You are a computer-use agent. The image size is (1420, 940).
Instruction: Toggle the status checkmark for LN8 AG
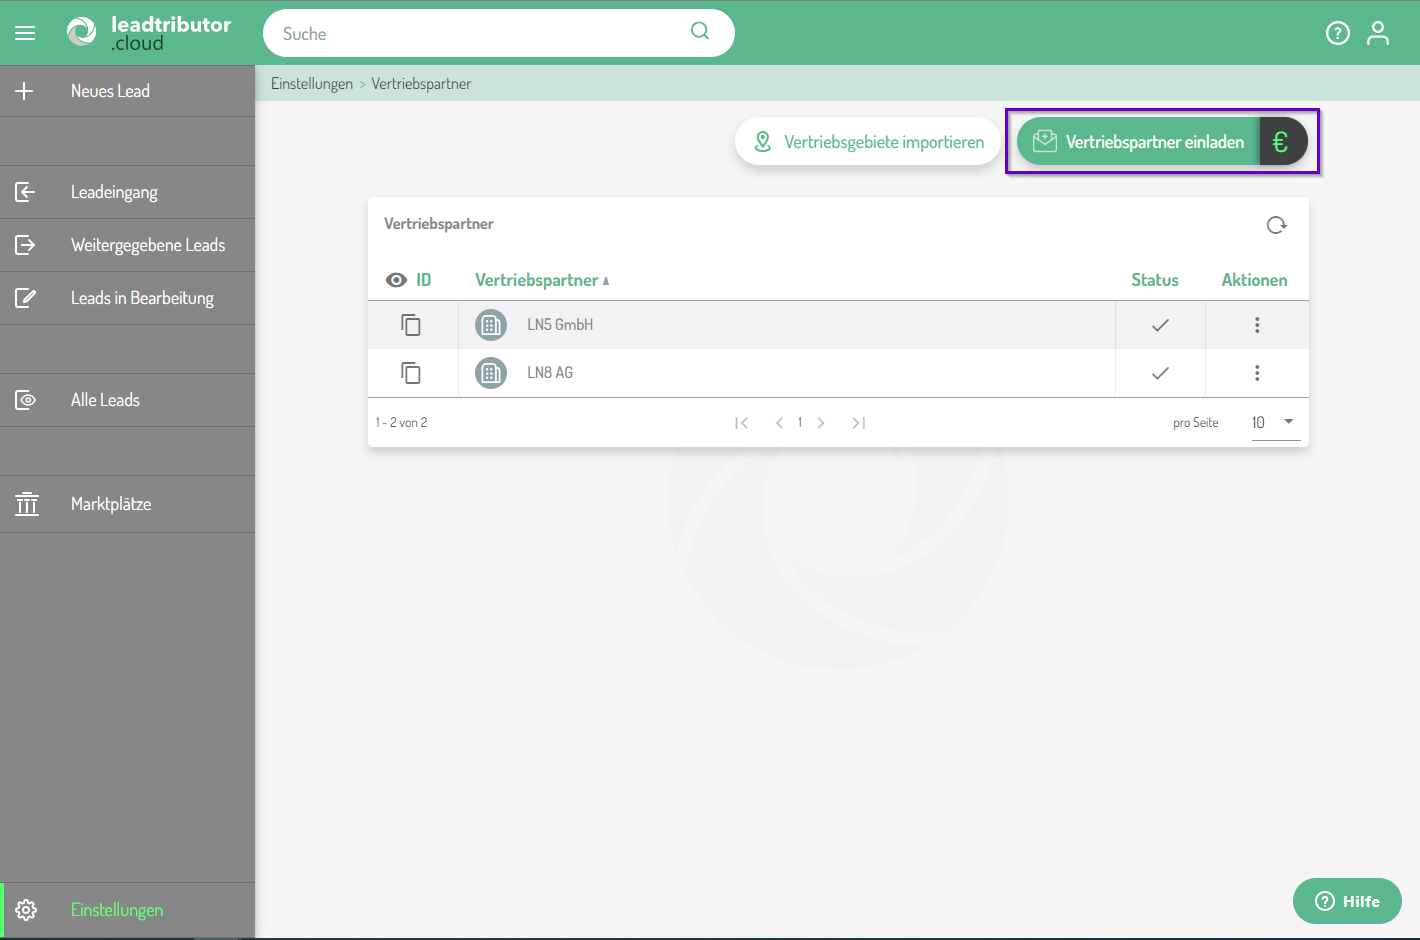[1160, 373]
